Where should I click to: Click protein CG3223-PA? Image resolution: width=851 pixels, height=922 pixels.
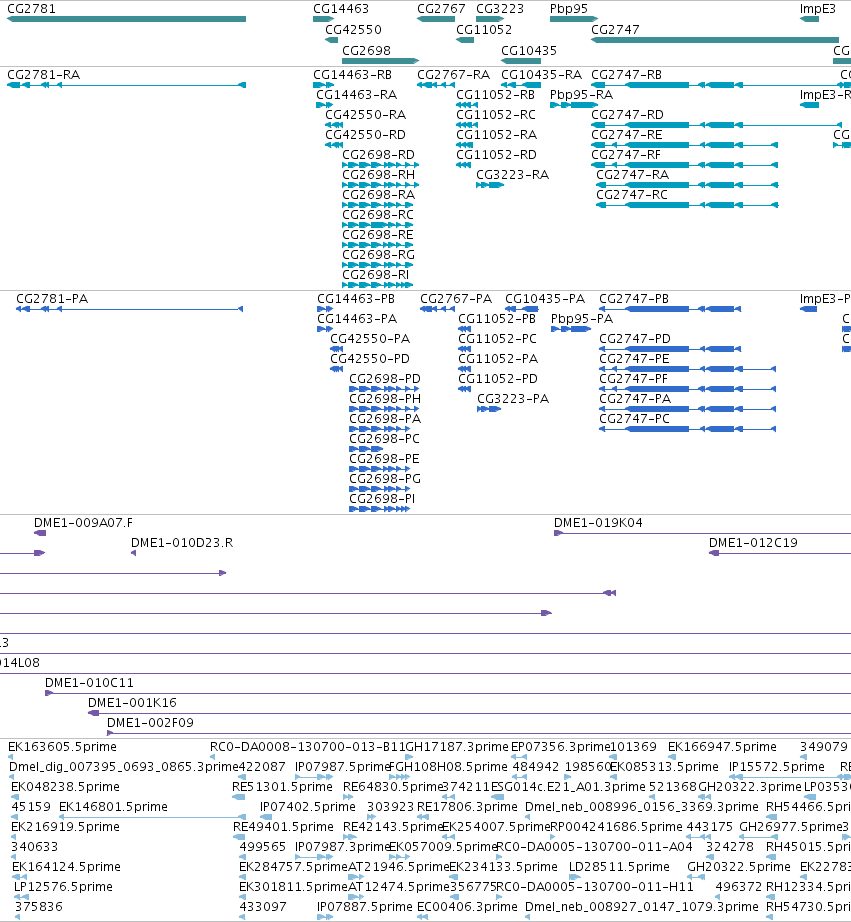[513, 399]
